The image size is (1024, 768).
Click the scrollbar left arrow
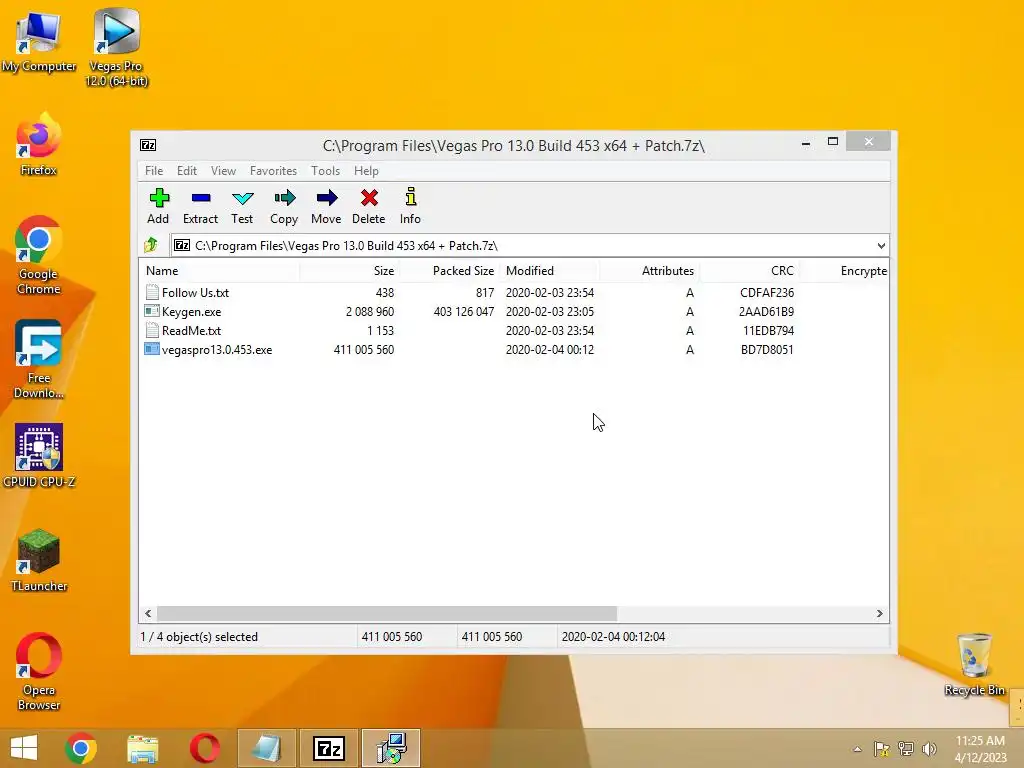[x=148, y=613]
